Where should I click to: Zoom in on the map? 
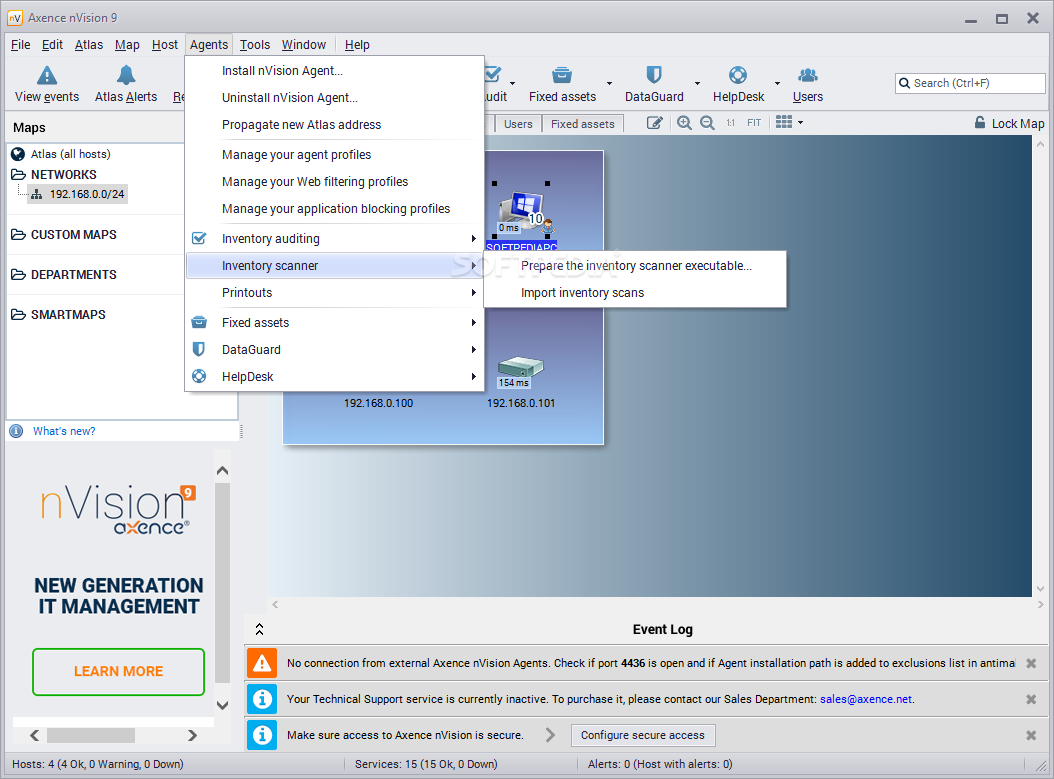click(684, 123)
